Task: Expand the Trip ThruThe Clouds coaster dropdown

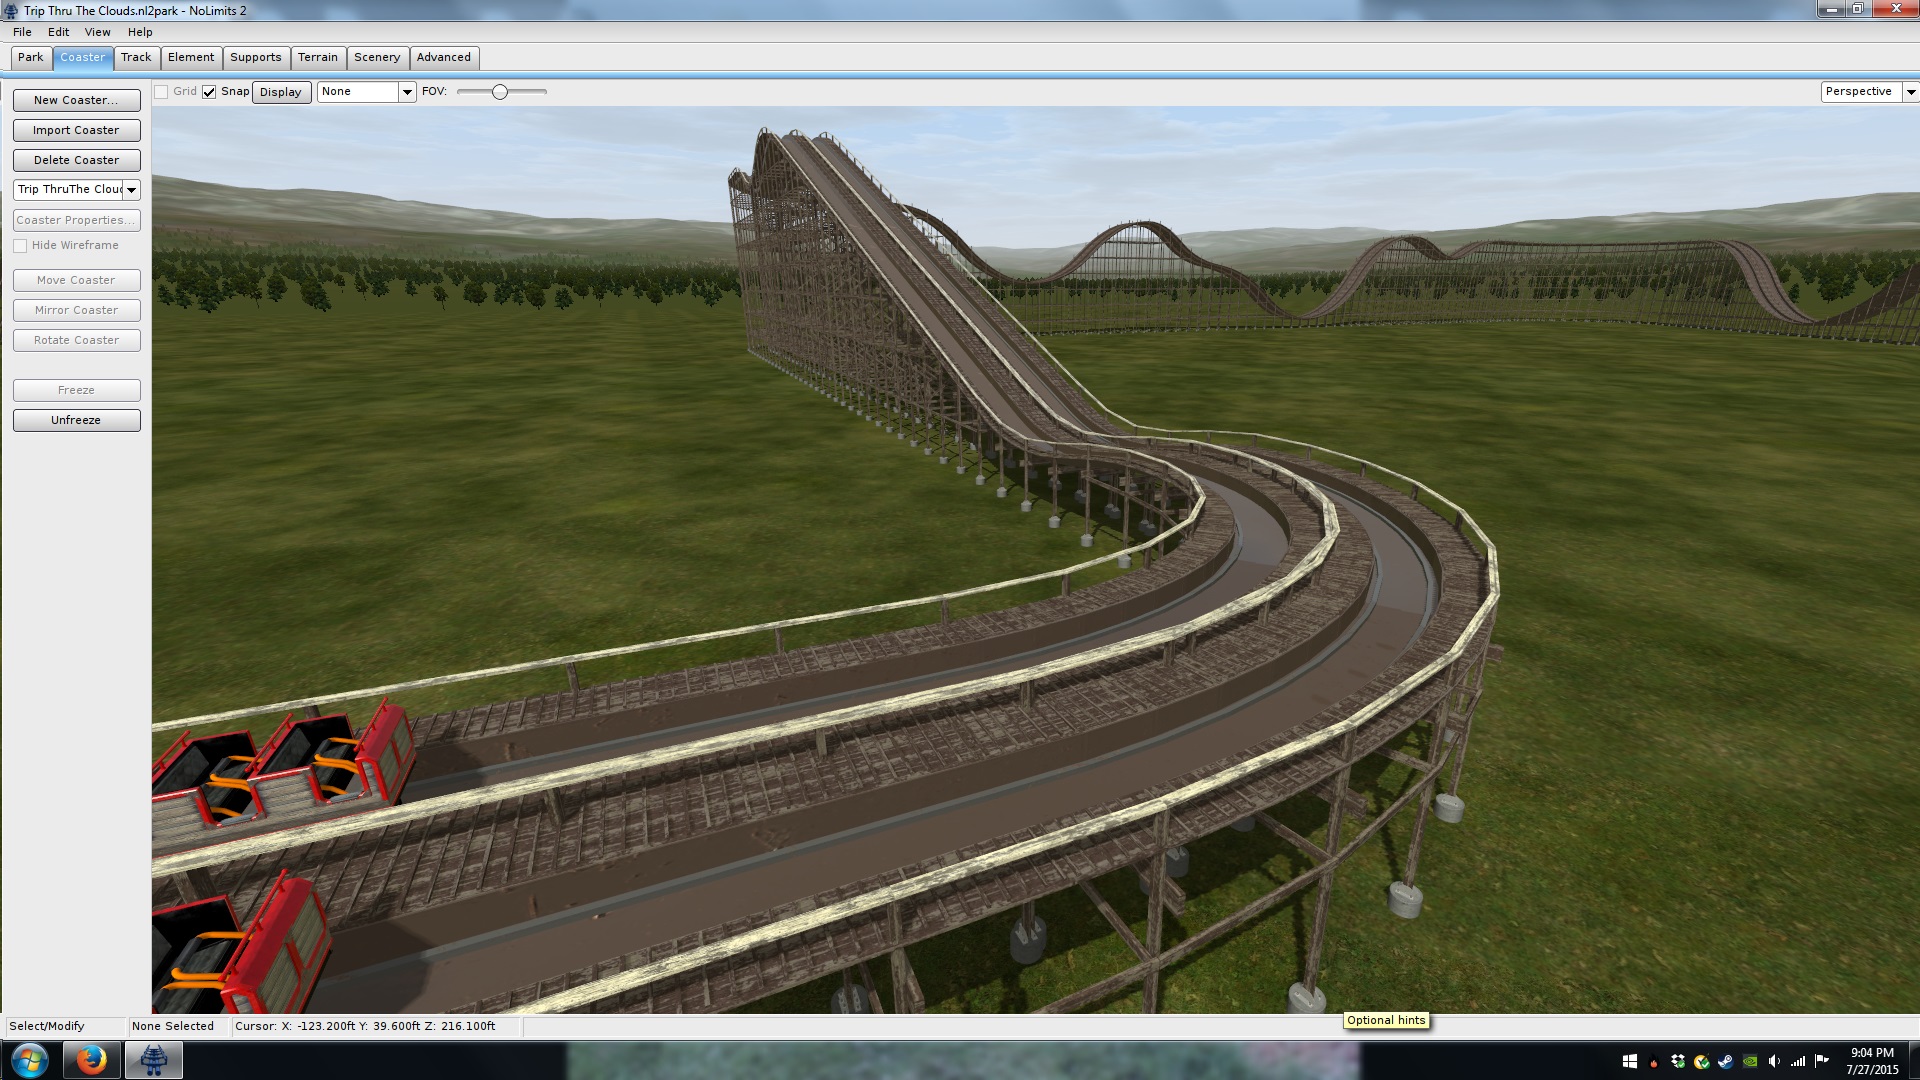Action: [131, 190]
